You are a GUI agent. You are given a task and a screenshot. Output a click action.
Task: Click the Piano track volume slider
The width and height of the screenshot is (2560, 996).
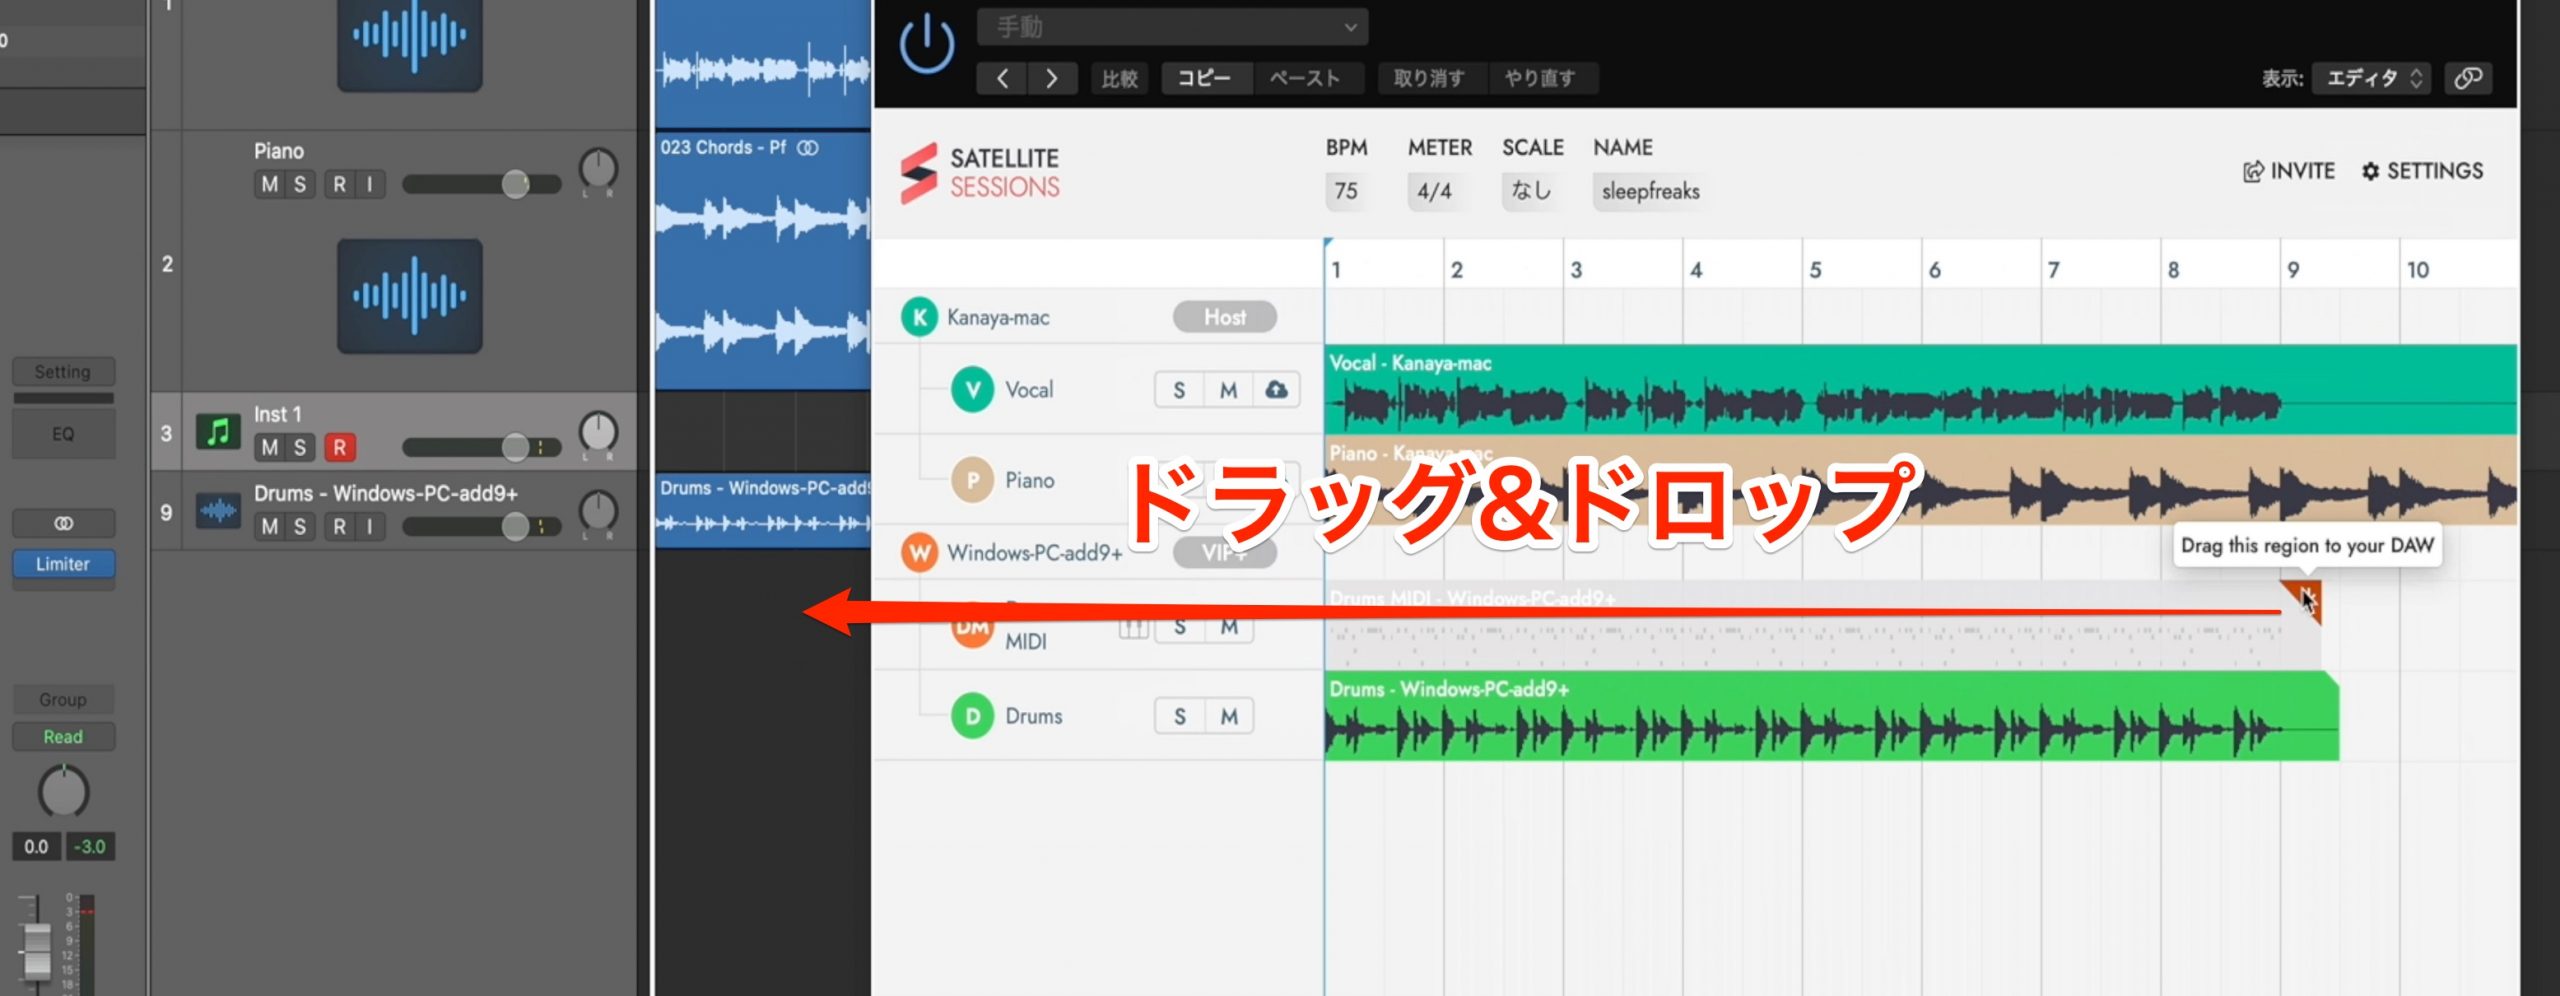click(482, 184)
